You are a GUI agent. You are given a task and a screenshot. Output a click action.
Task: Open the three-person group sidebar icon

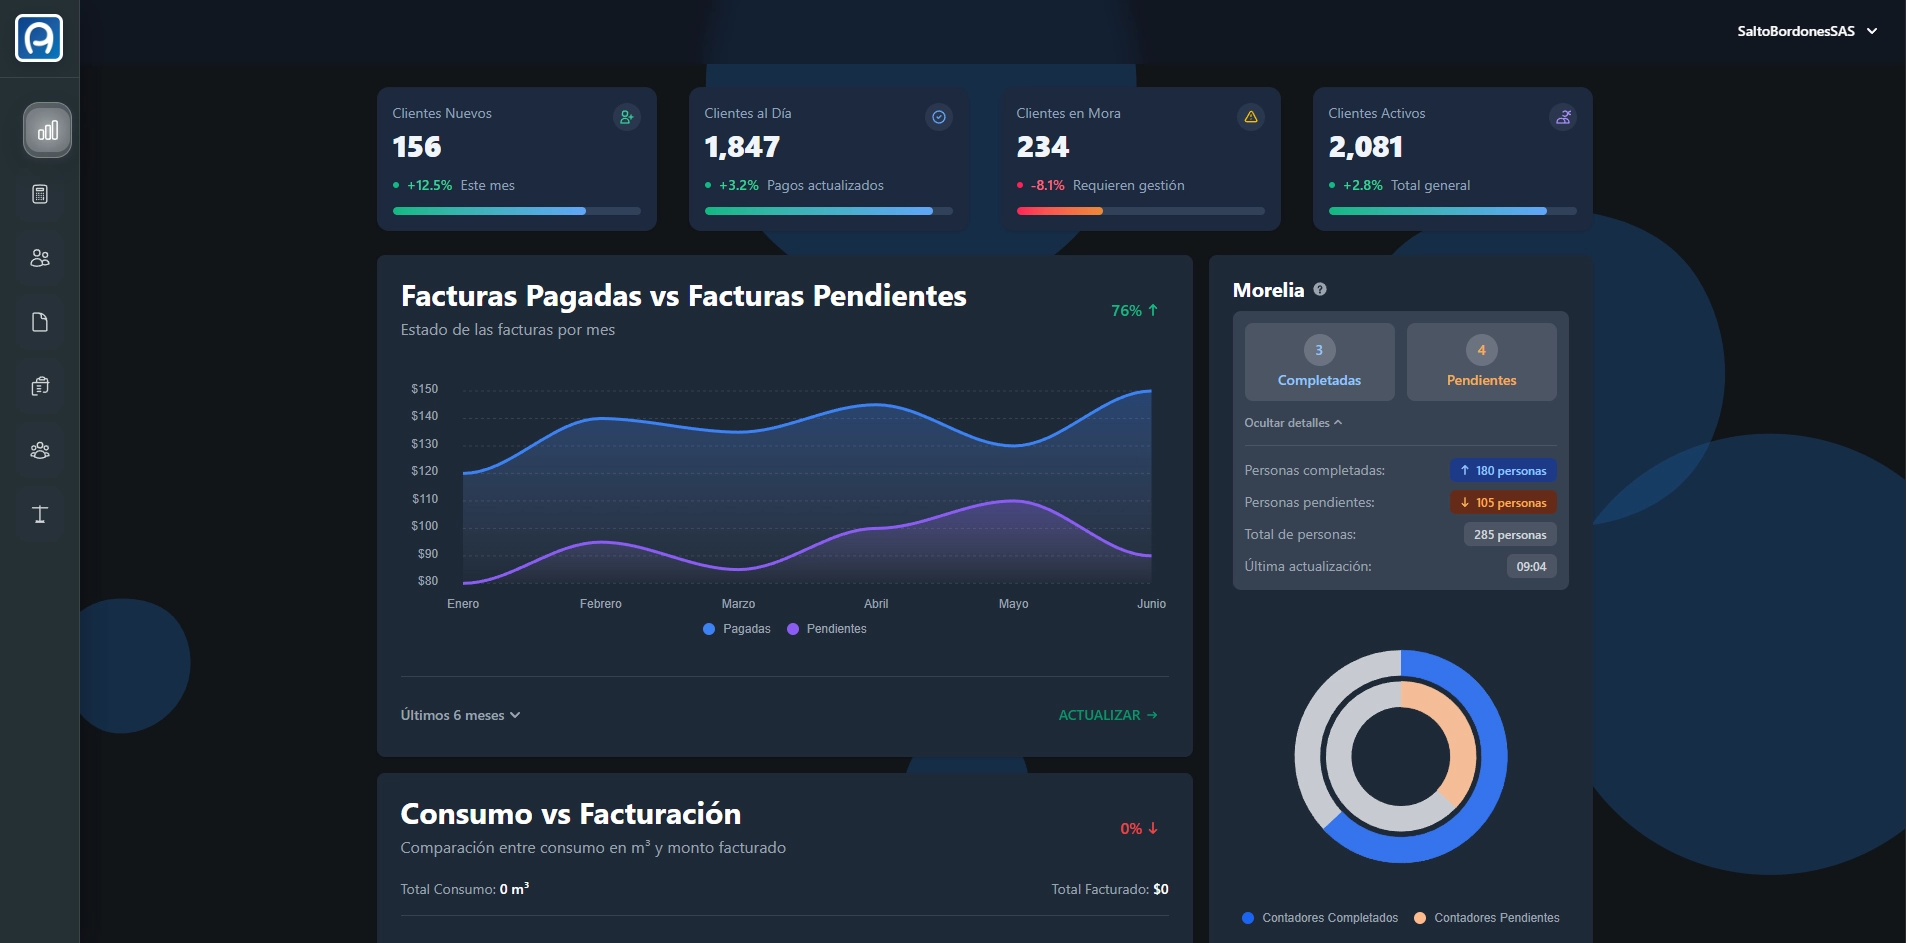click(40, 450)
